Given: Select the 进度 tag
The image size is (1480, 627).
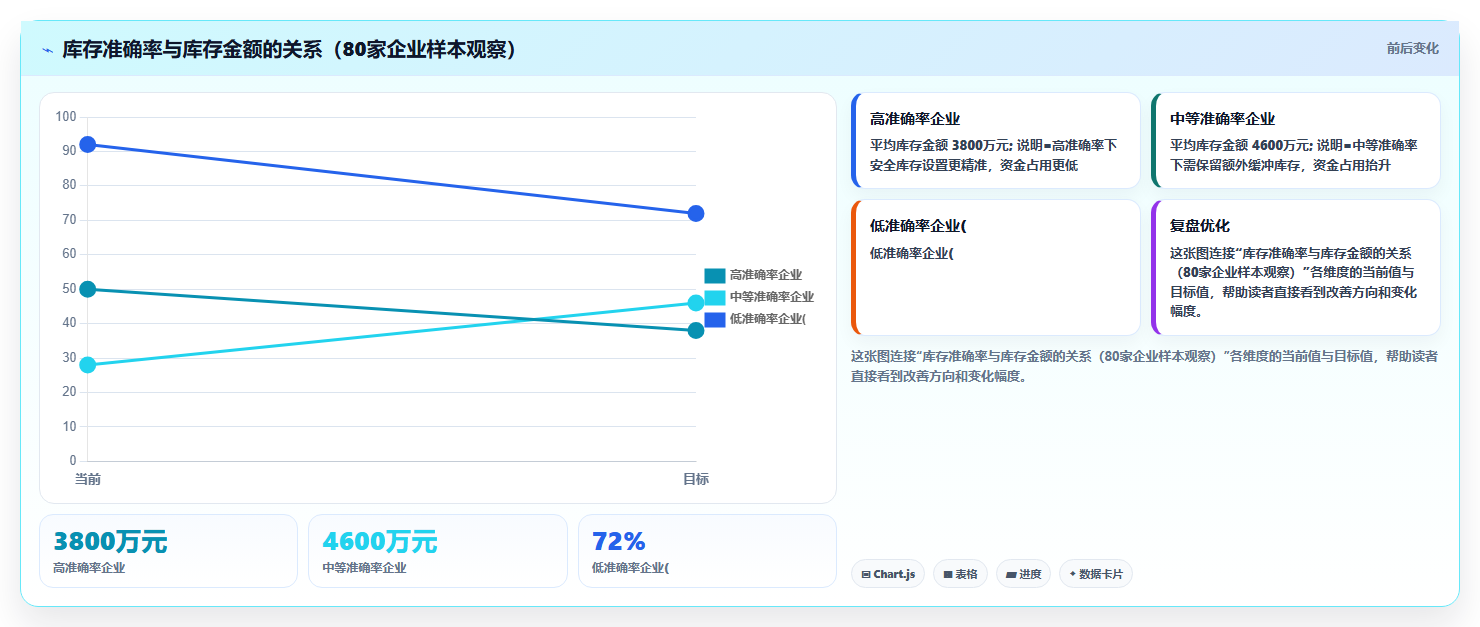Looking at the screenshot, I should coord(1023,574).
